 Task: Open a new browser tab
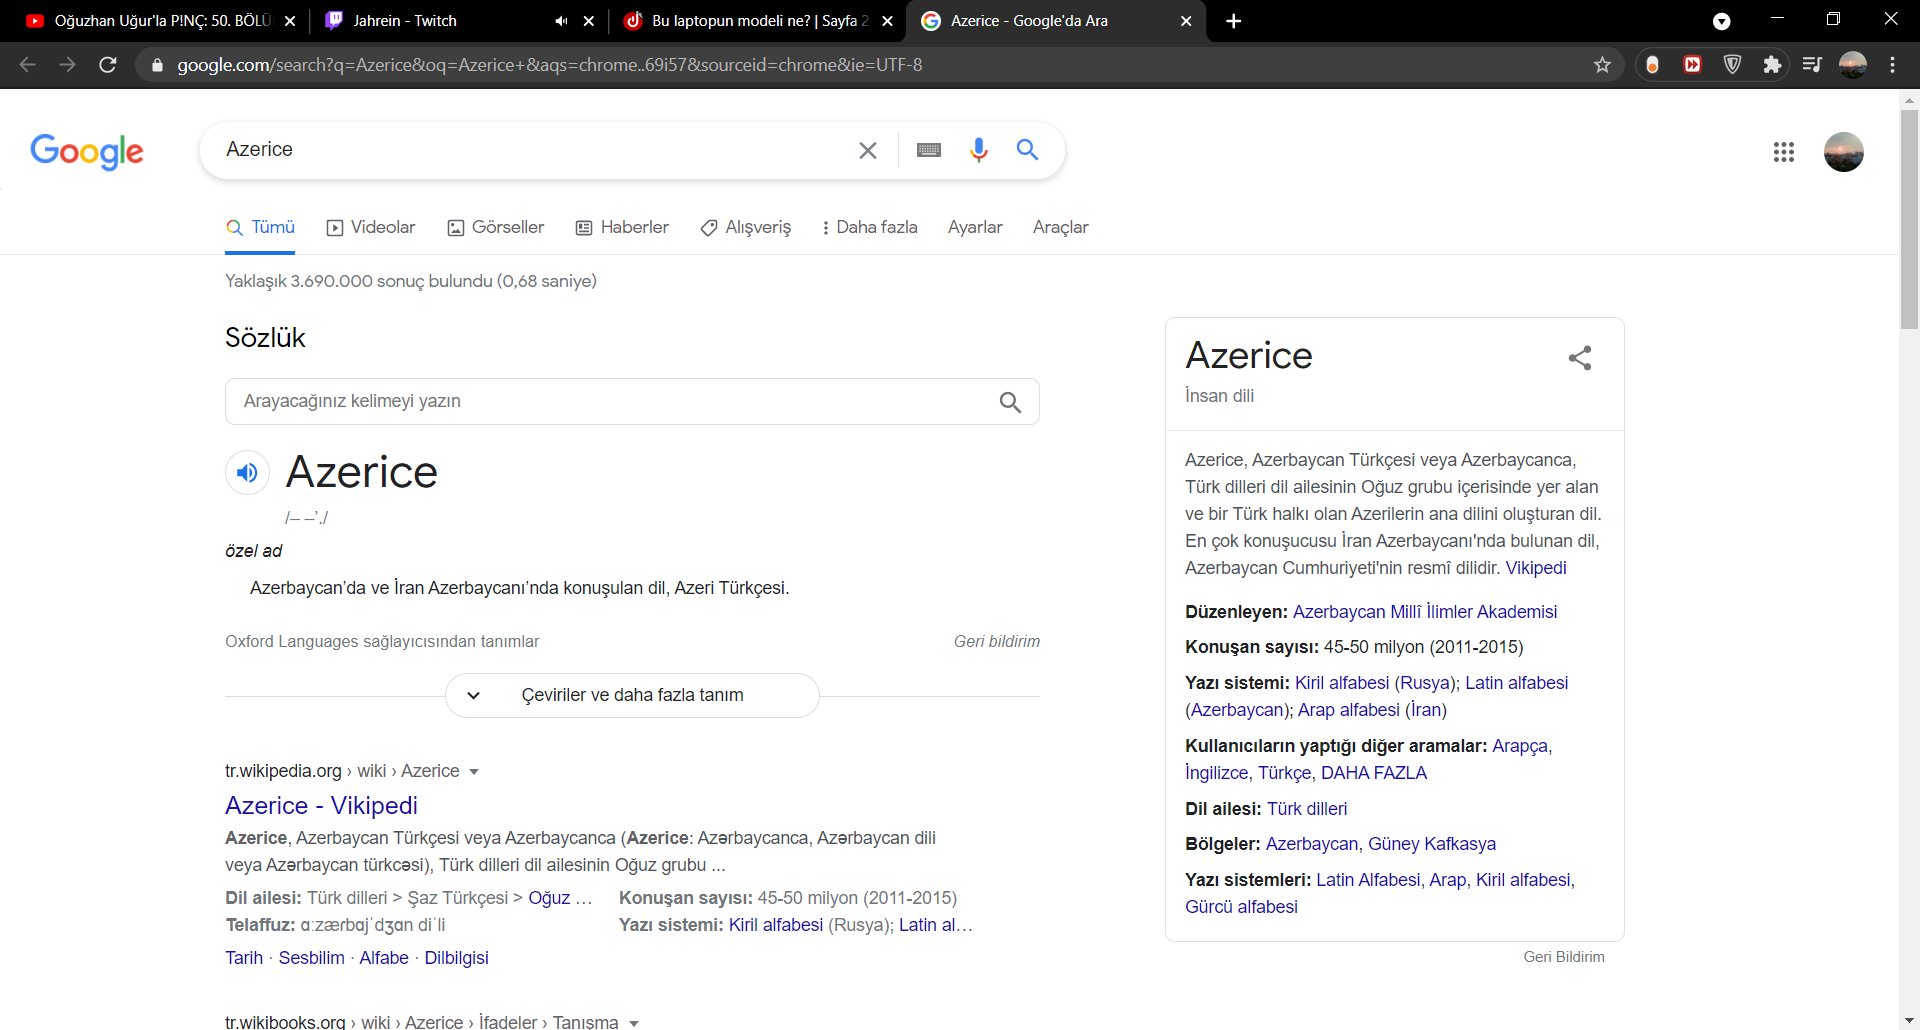[x=1234, y=21]
